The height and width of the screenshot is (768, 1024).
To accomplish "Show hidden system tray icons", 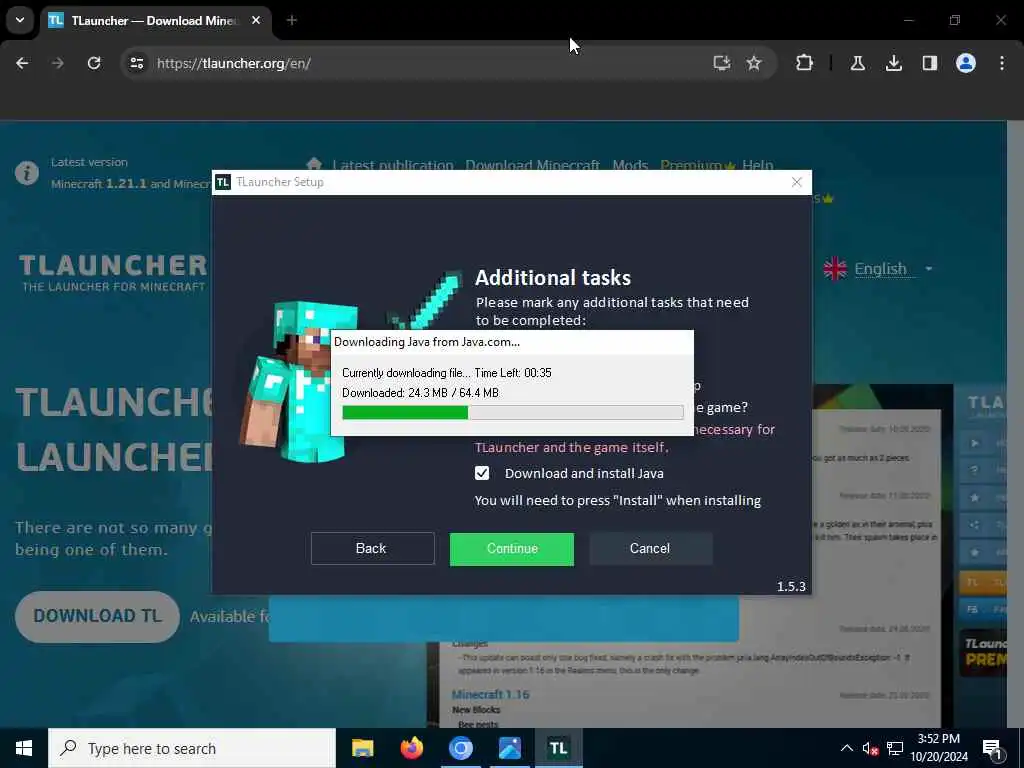I will point(846,748).
